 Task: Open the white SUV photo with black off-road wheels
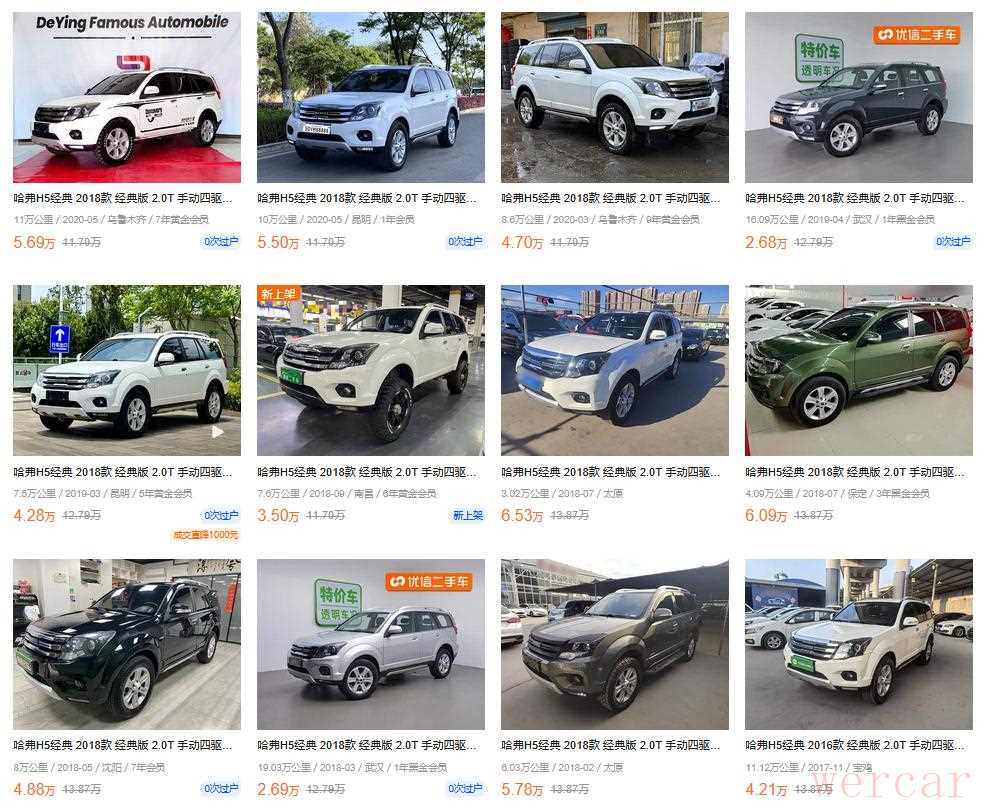[x=371, y=370]
